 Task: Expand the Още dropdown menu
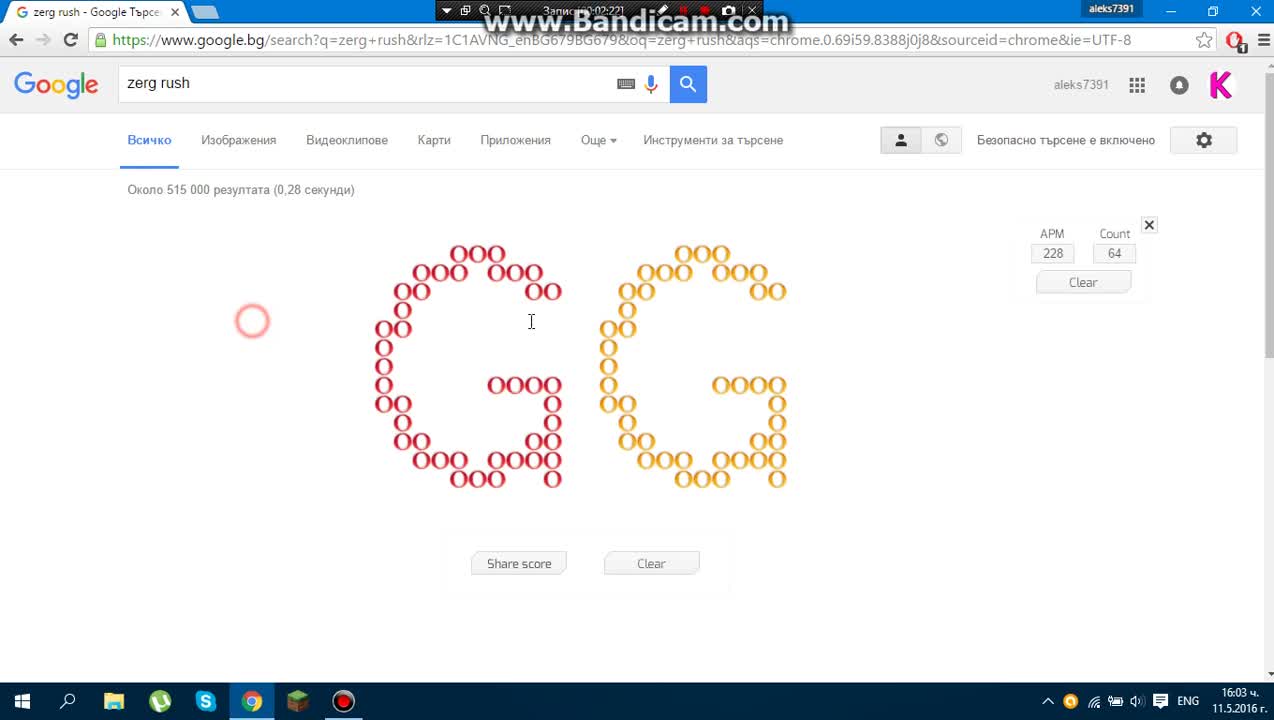[598, 140]
